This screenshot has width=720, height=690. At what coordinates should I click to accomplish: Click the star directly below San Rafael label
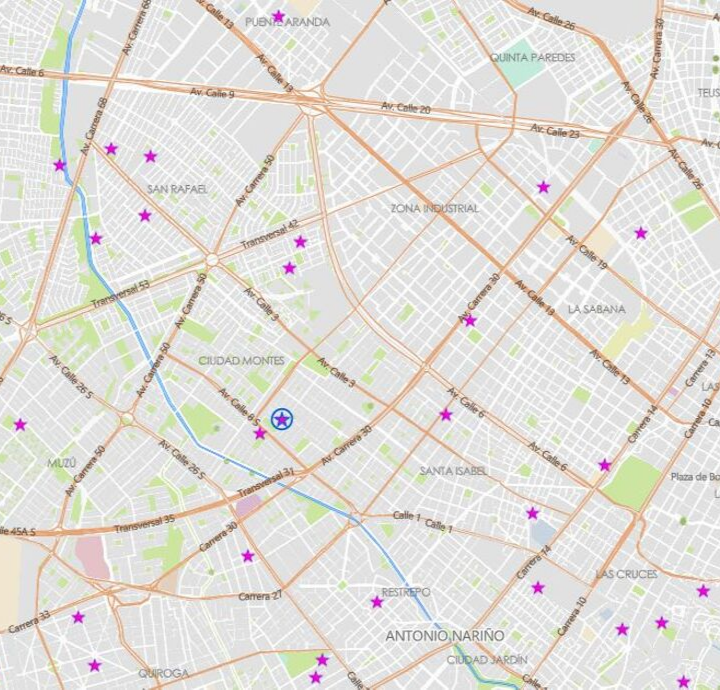point(145,215)
